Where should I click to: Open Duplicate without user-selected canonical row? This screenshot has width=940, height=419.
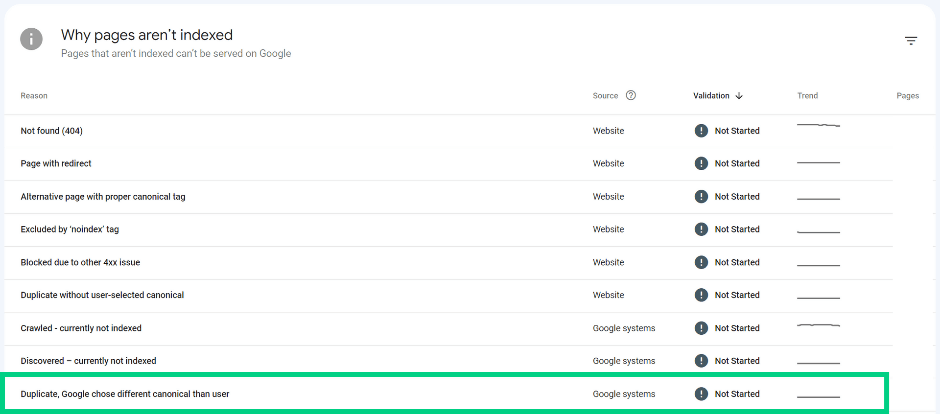point(448,295)
